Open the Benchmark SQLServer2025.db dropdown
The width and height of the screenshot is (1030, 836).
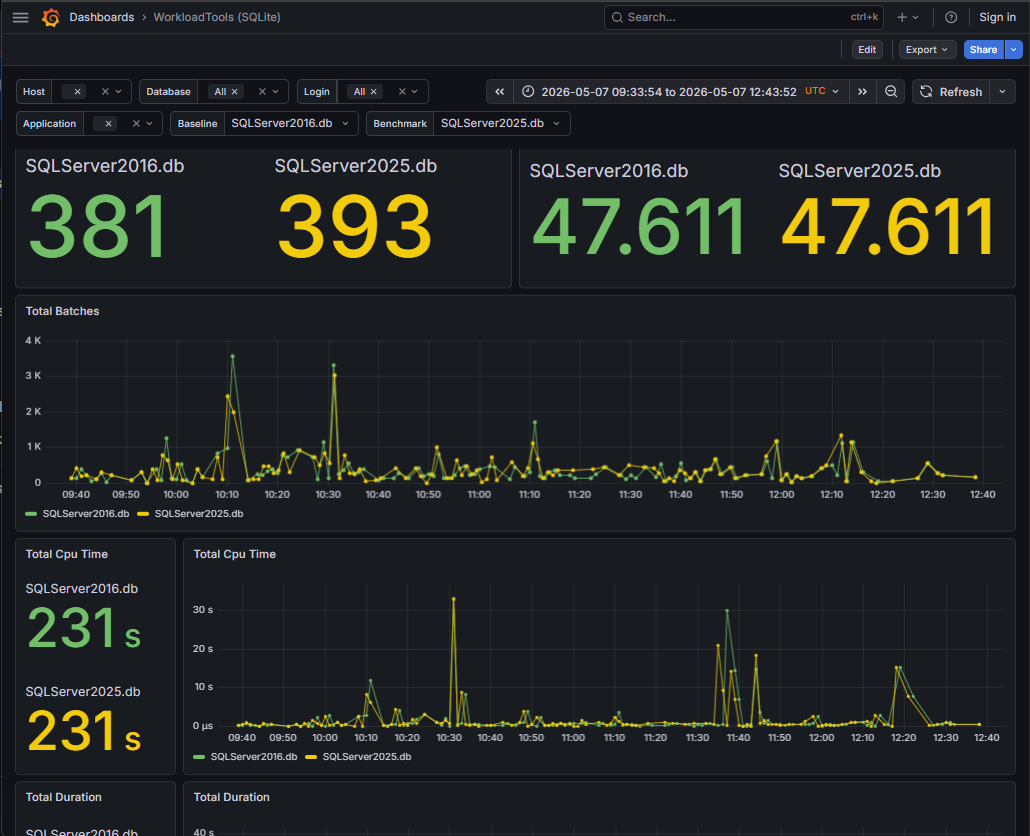501,123
